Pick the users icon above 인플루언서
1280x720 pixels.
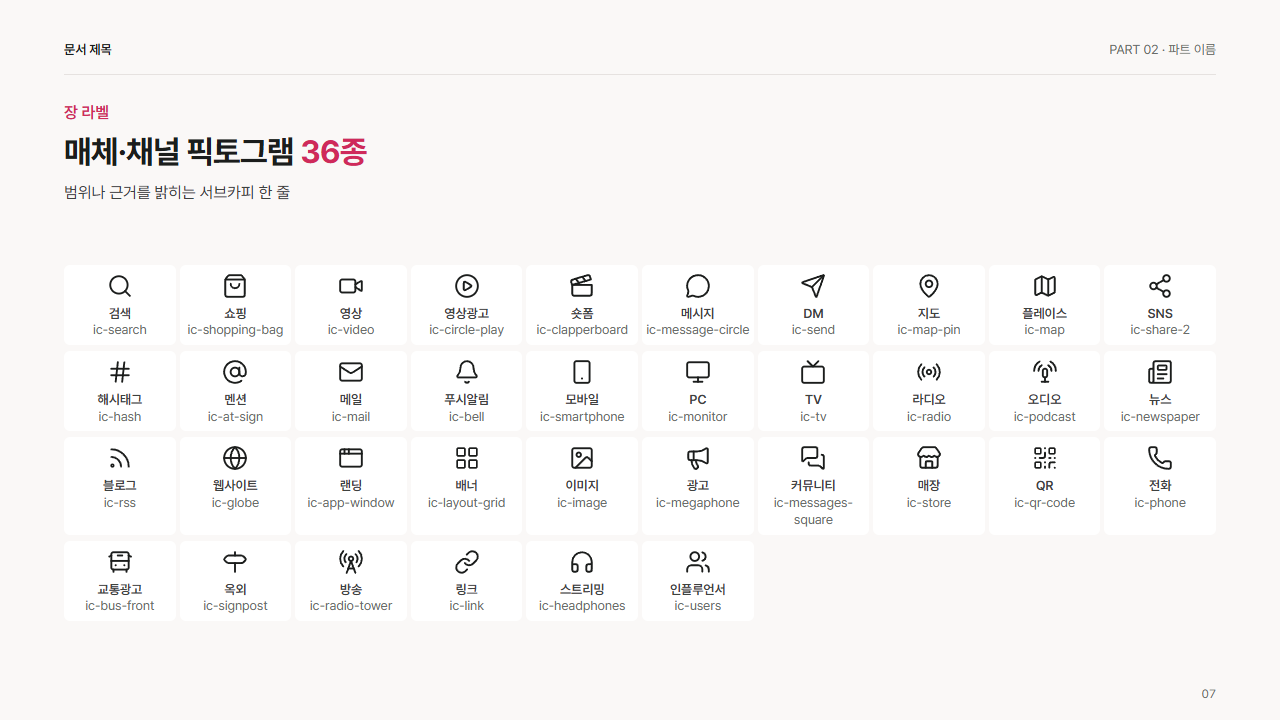(x=698, y=562)
